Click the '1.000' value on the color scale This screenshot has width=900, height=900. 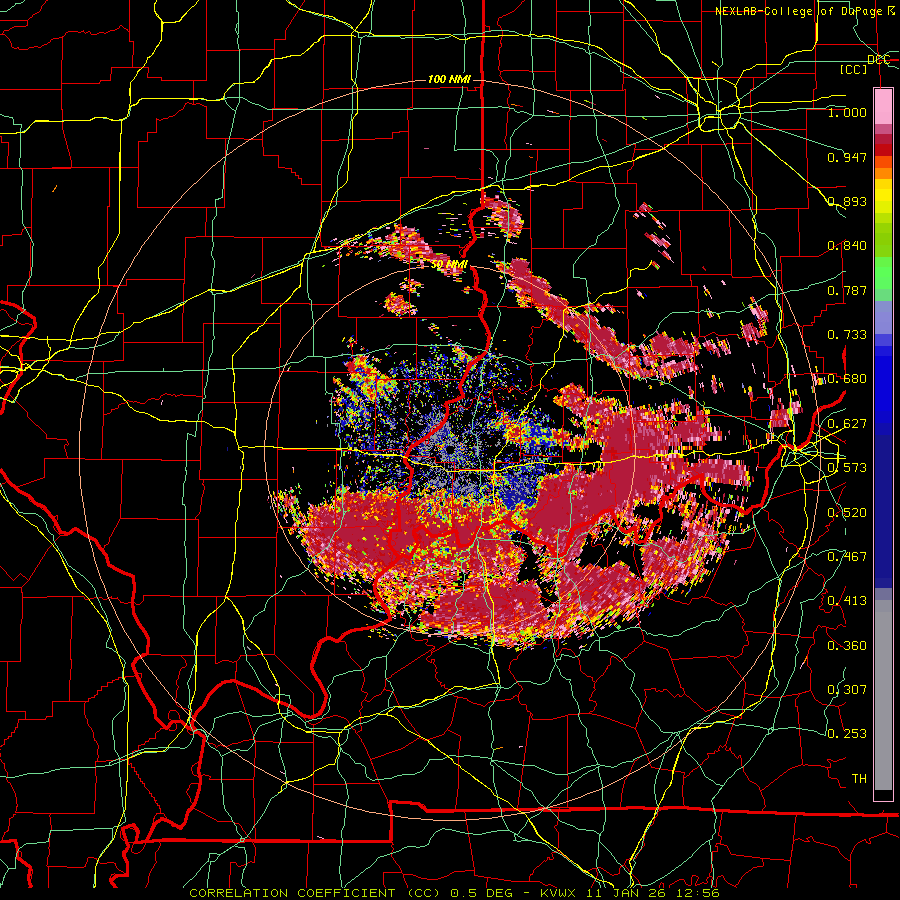[847, 112]
